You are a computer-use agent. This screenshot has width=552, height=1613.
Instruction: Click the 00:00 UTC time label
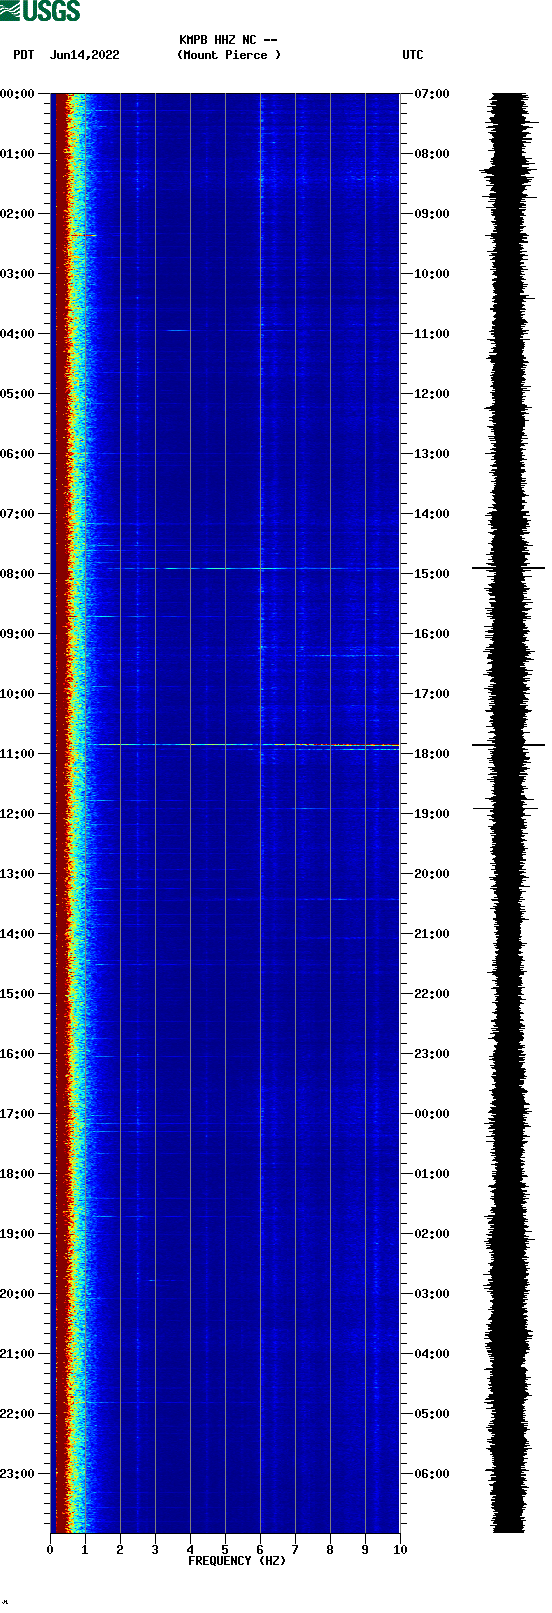tap(432, 1114)
